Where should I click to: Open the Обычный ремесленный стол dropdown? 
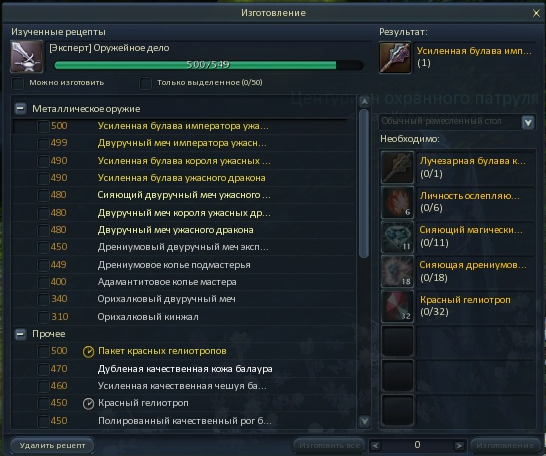point(528,122)
